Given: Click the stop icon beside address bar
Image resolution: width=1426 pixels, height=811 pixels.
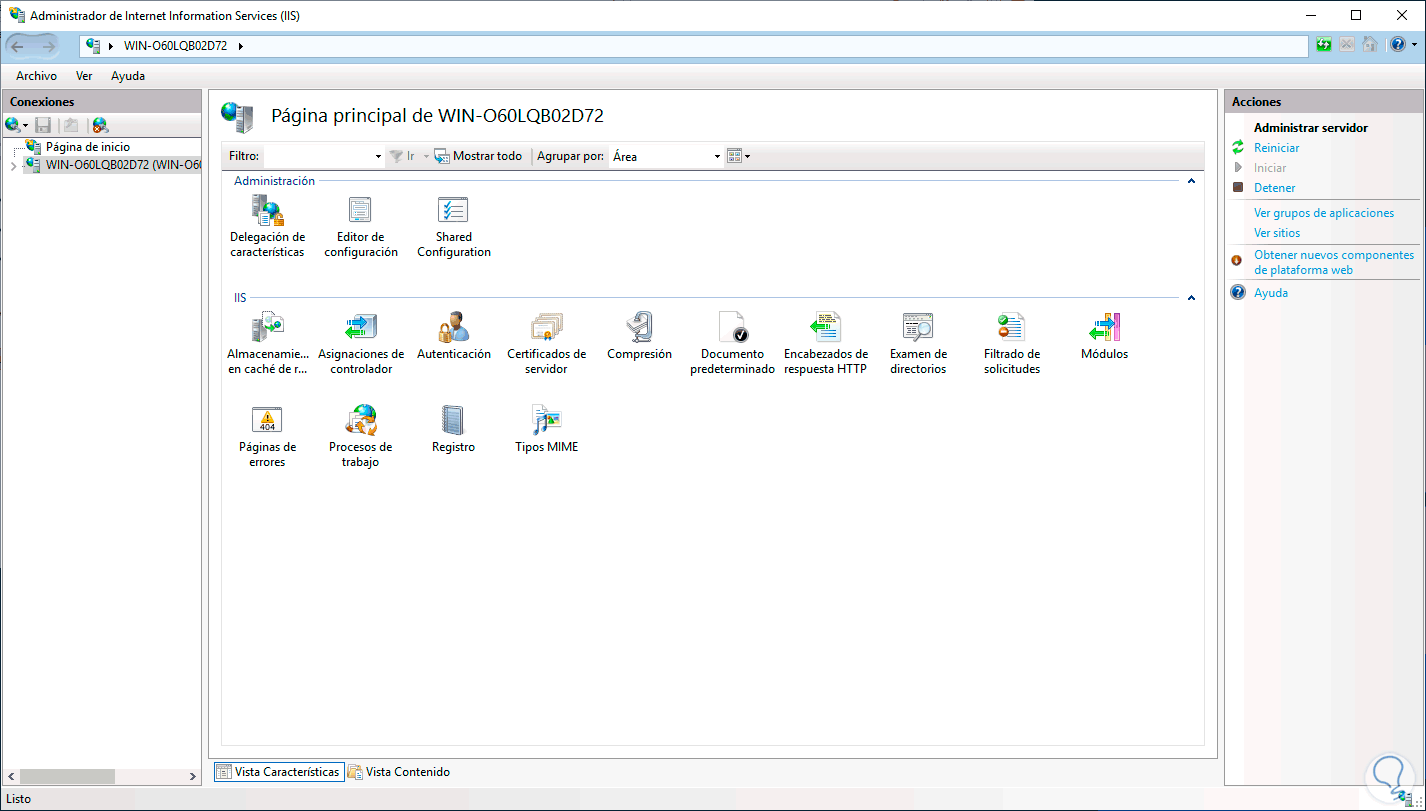Looking at the screenshot, I should point(1347,45).
